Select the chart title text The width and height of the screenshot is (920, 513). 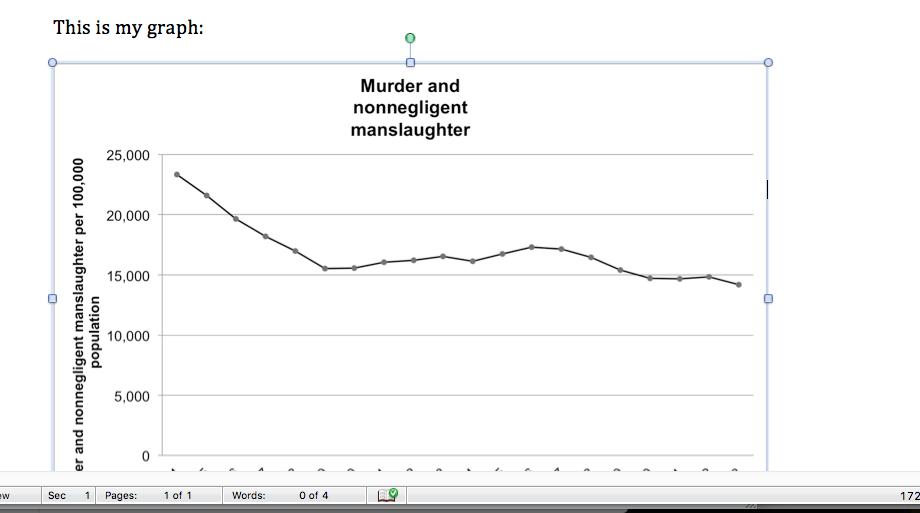410,108
